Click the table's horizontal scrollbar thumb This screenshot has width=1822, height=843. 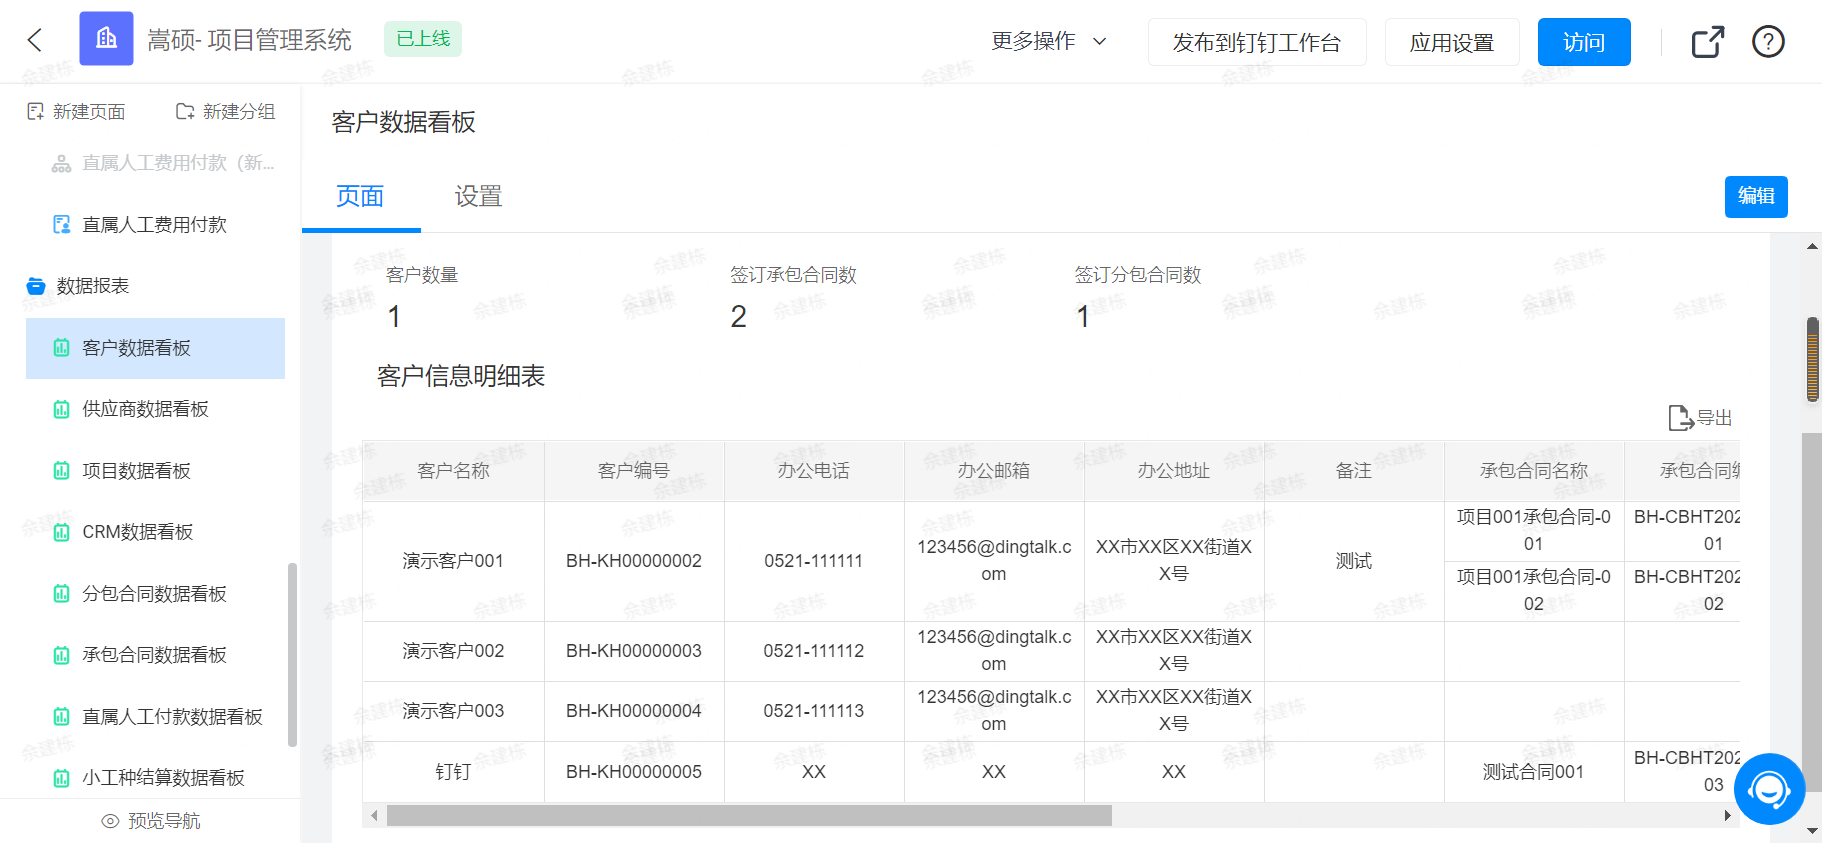tap(749, 816)
